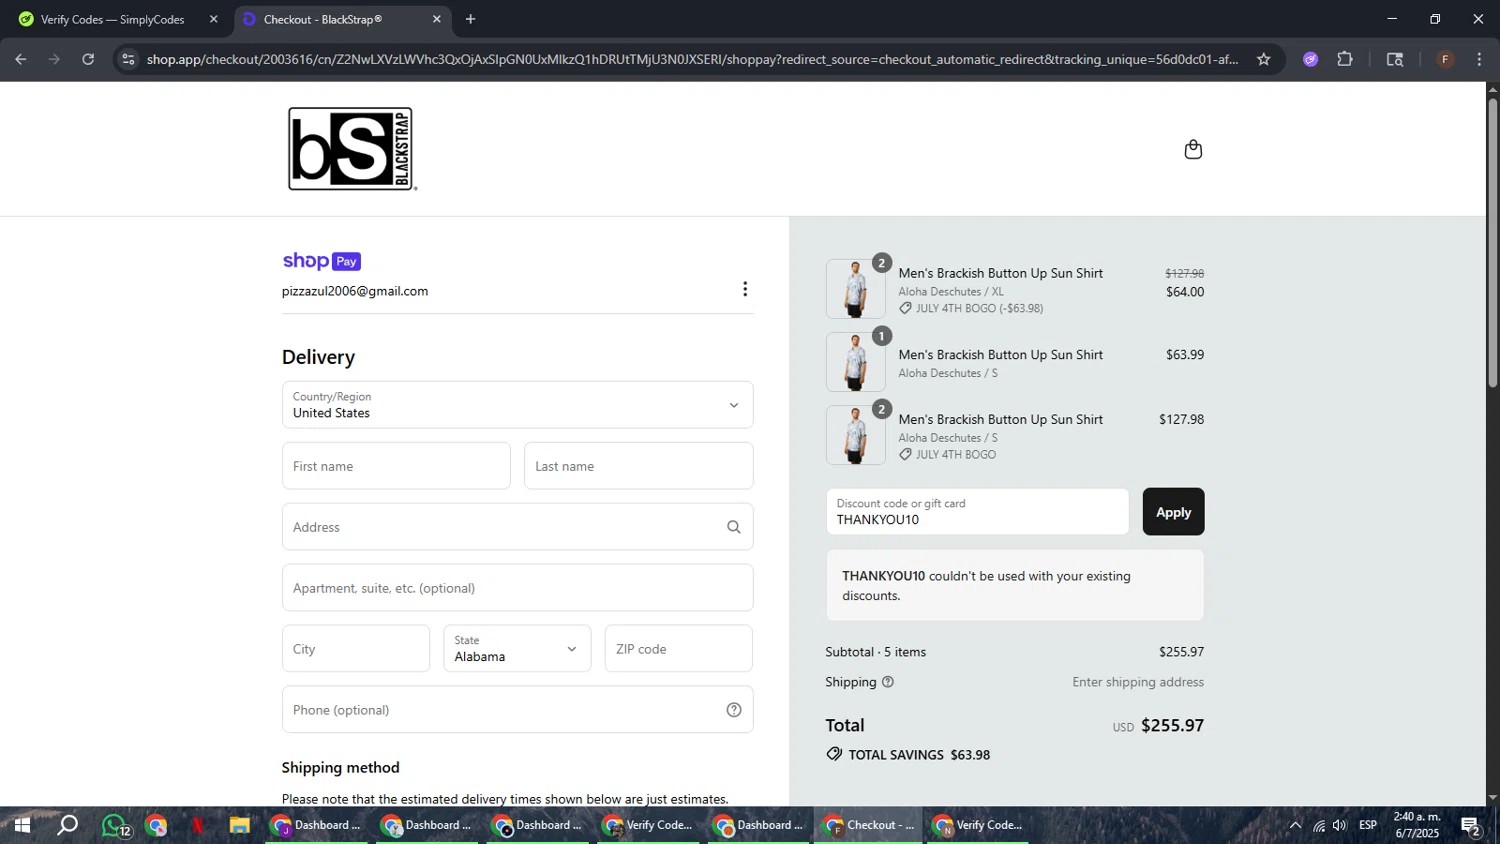This screenshot has width=1500, height=844.
Task: Reload the checkout page
Action: coord(88,59)
